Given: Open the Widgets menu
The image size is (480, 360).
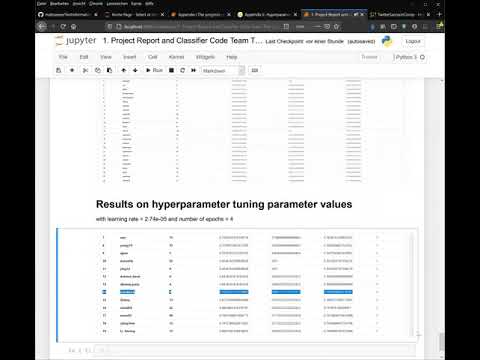Looking at the screenshot, I should (205, 57).
